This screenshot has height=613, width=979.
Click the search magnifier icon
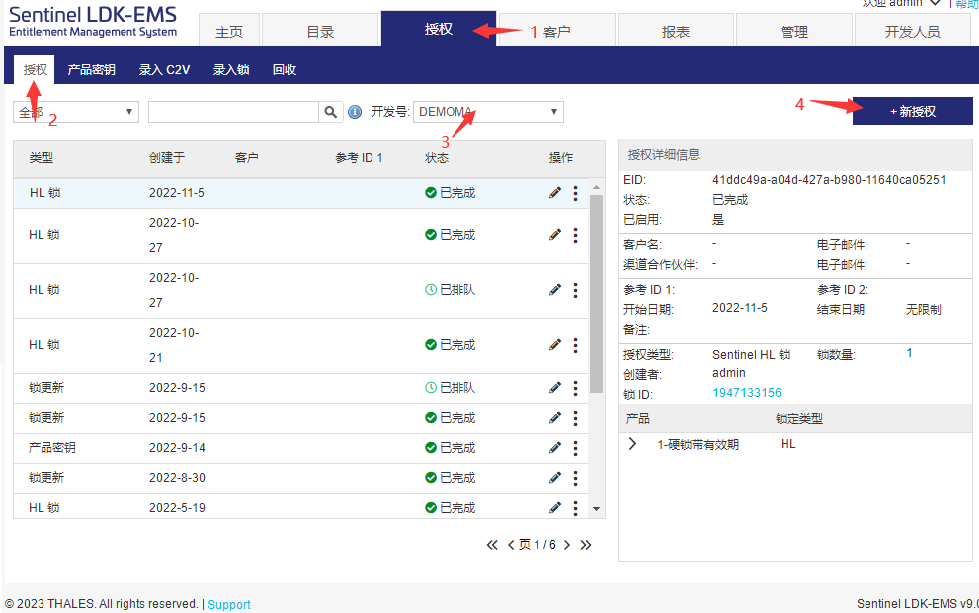click(331, 112)
